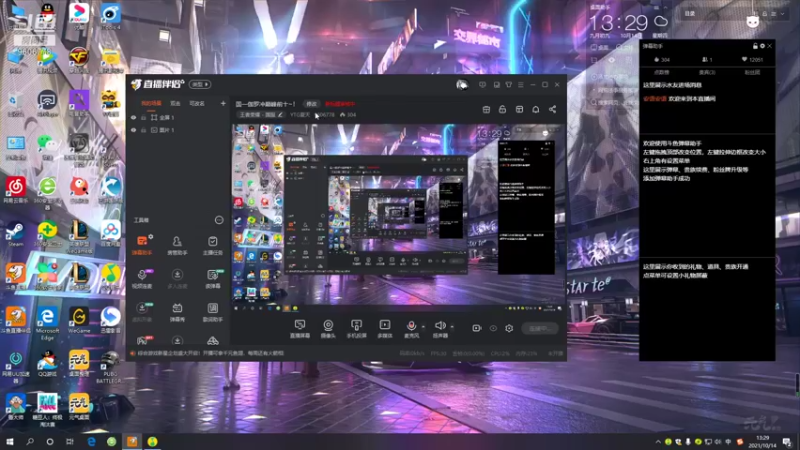800x450 pixels.
Task: Click the bell notification icon beside stream title
Action: (x=536, y=109)
